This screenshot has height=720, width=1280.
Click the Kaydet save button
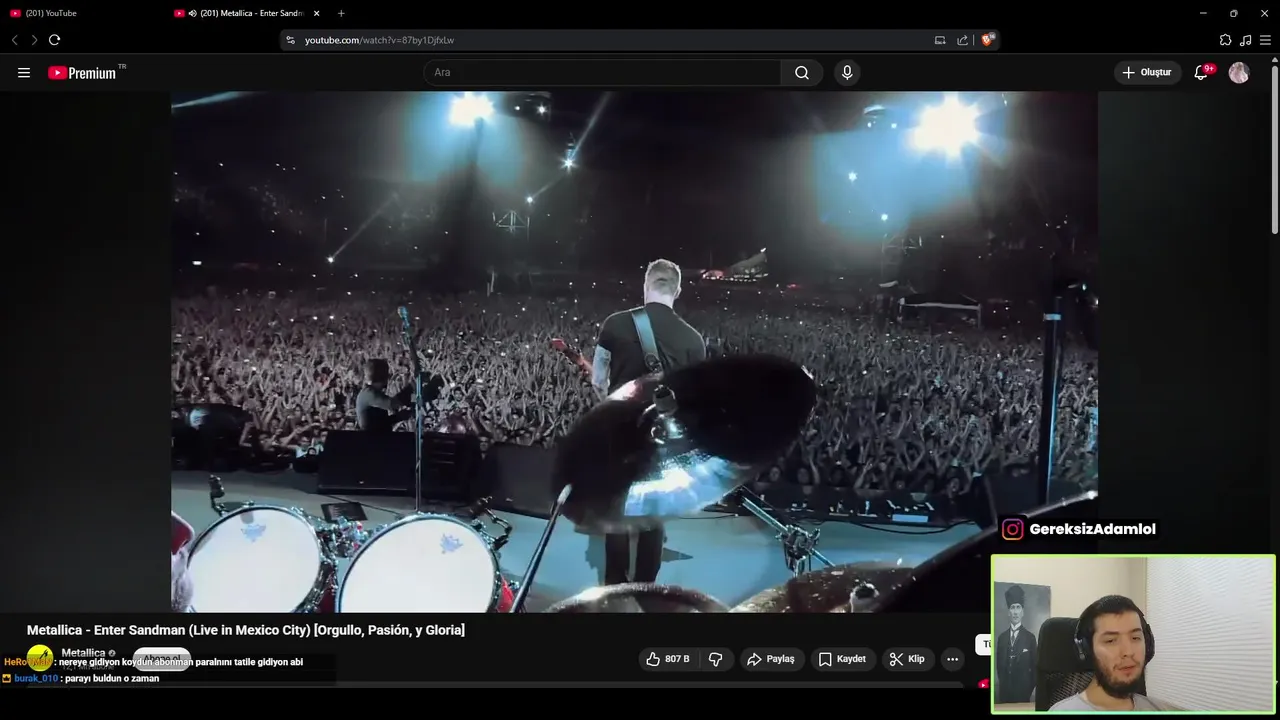842,659
